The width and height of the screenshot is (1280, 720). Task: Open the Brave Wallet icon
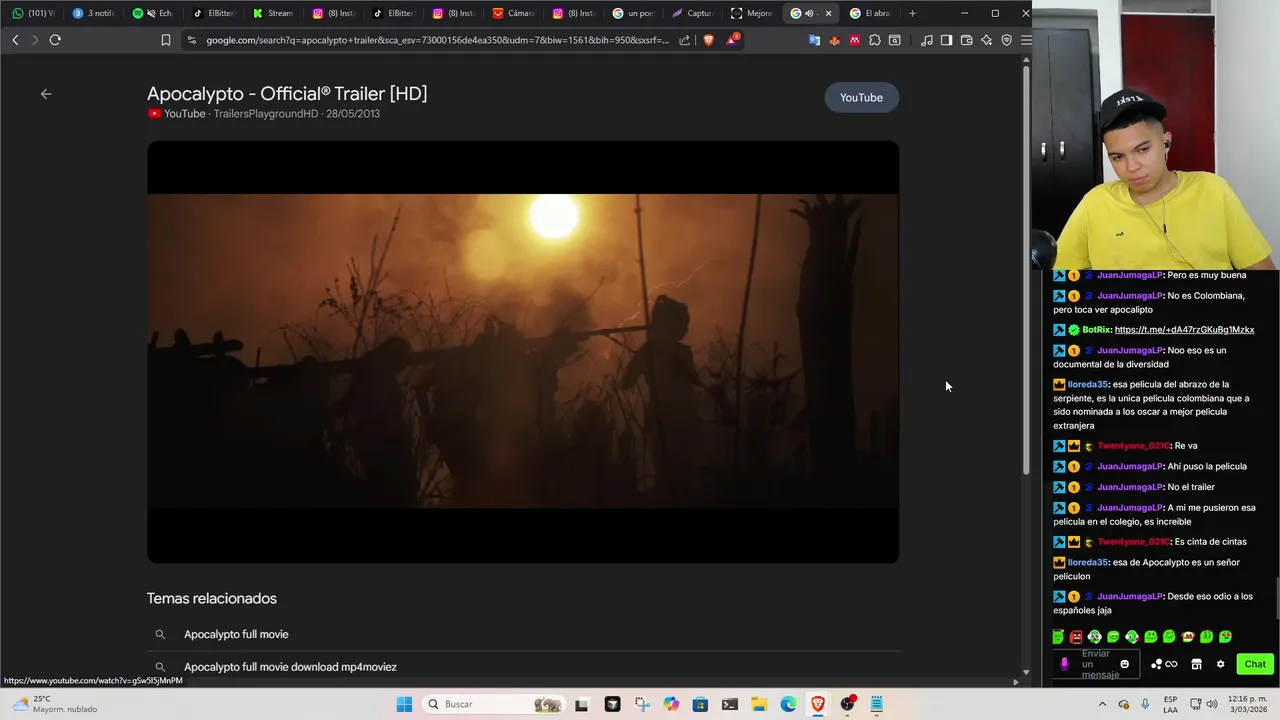point(966,40)
